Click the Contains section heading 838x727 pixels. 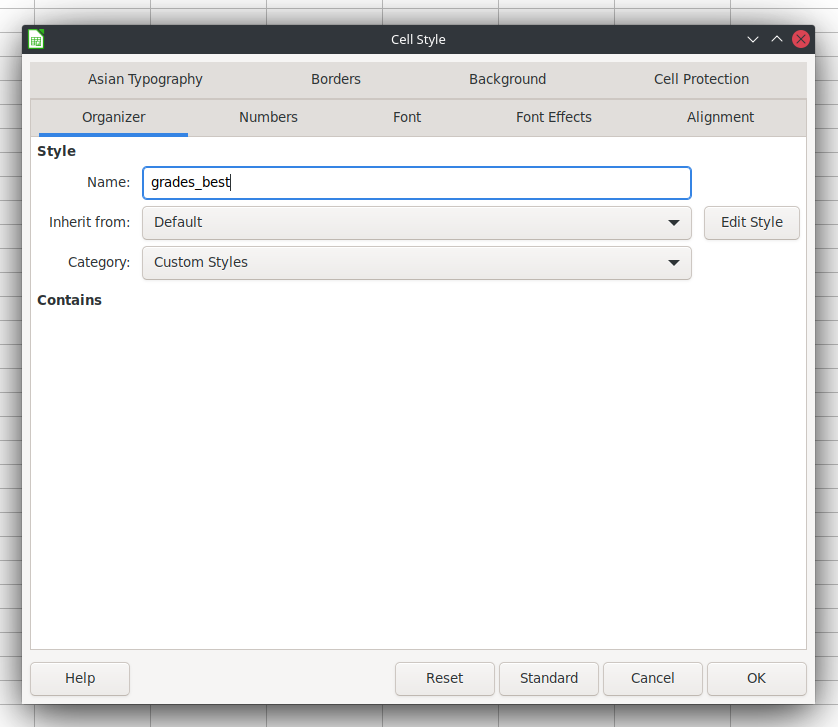click(x=69, y=300)
